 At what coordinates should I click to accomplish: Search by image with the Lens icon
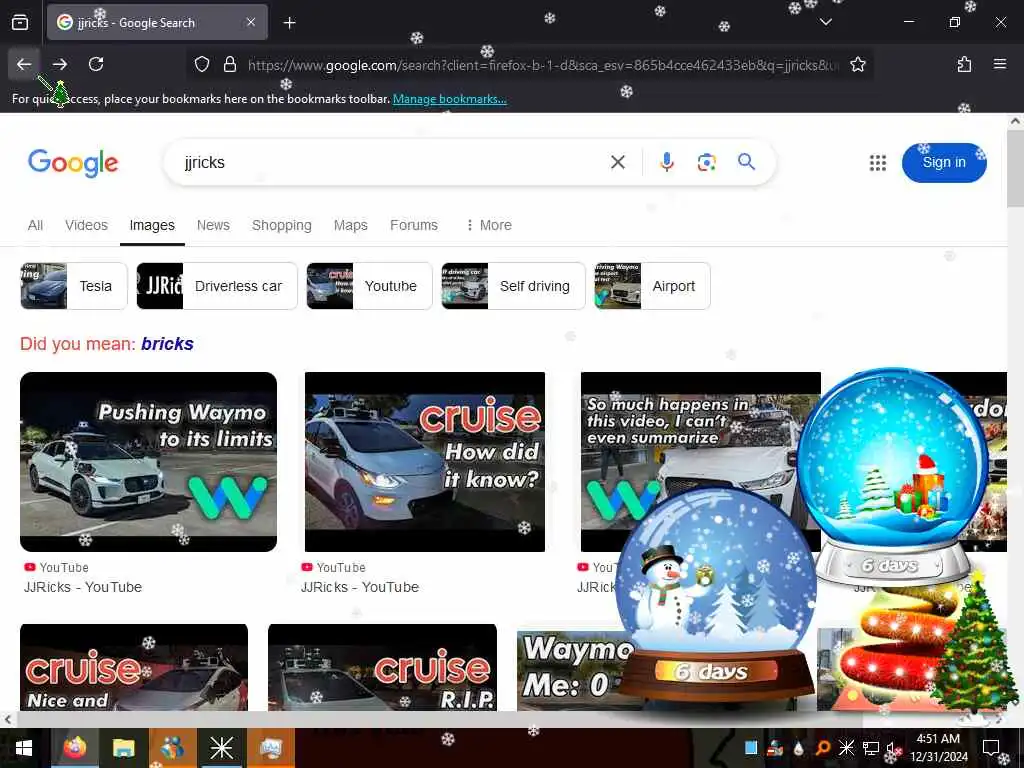pos(706,162)
